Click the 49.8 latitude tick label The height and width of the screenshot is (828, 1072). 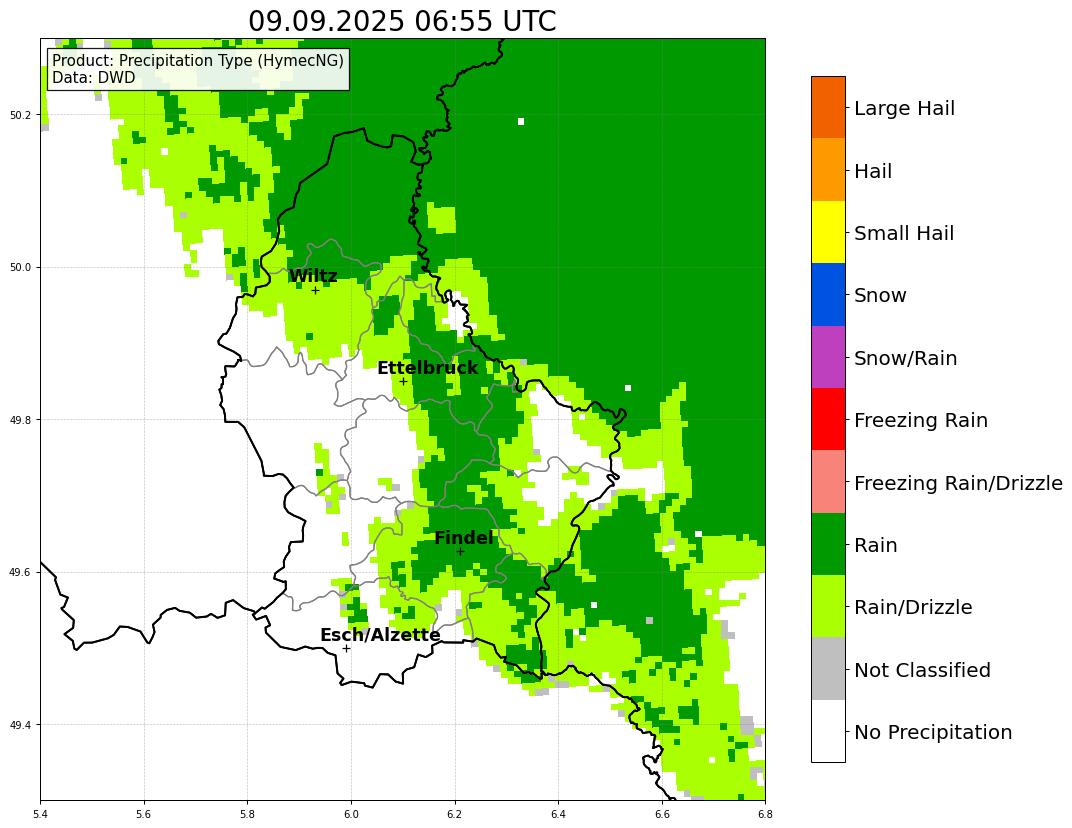click(x=22, y=420)
